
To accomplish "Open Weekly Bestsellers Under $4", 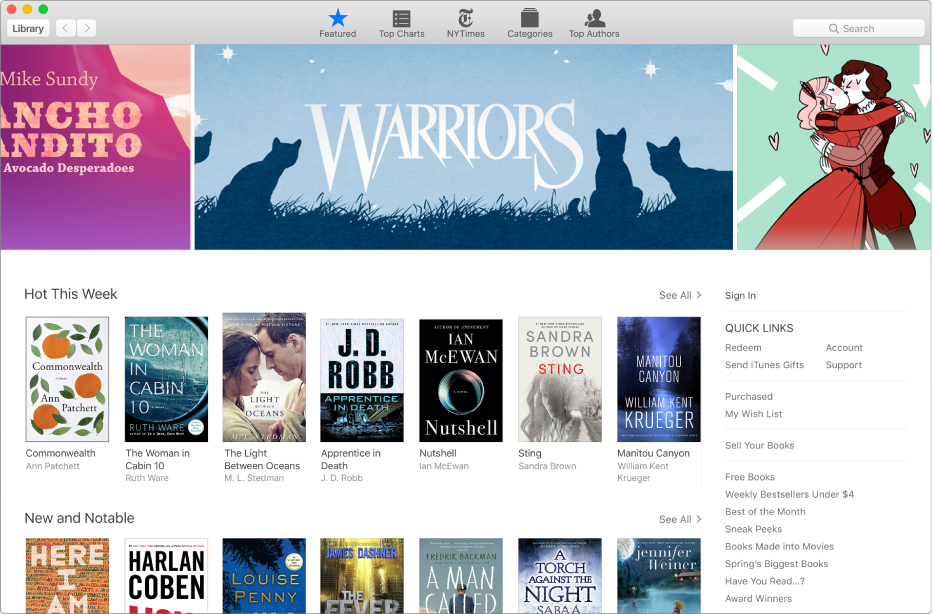I will (x=790, y=494).
